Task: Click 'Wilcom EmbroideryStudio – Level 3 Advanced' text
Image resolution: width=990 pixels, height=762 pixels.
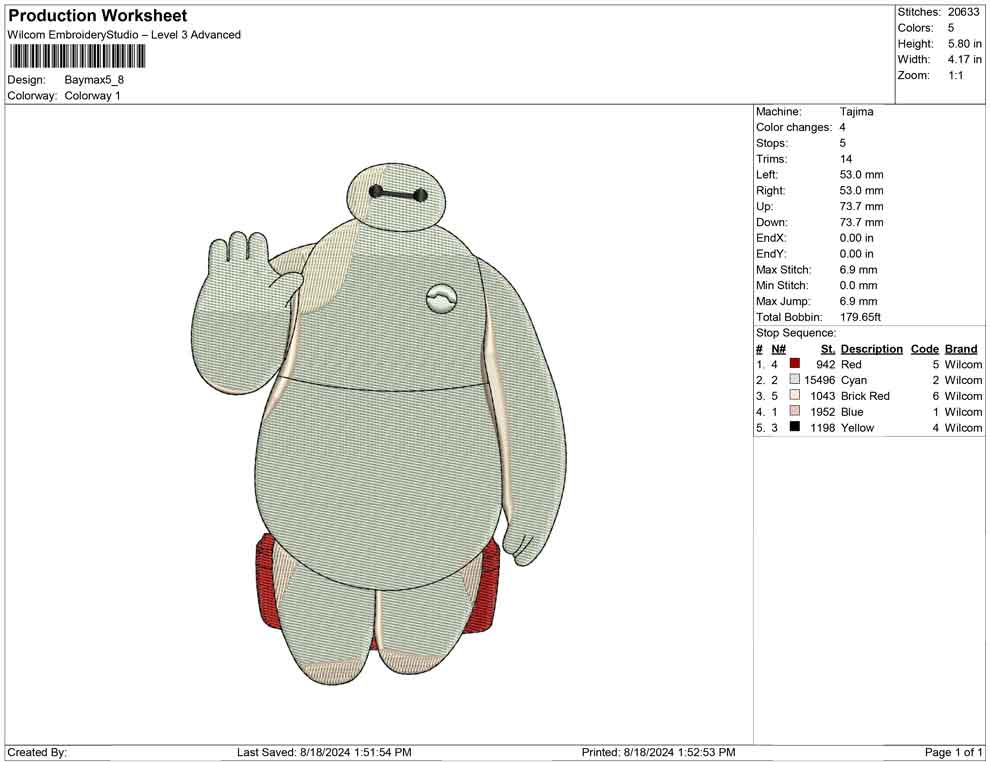Action: point(124,35)
